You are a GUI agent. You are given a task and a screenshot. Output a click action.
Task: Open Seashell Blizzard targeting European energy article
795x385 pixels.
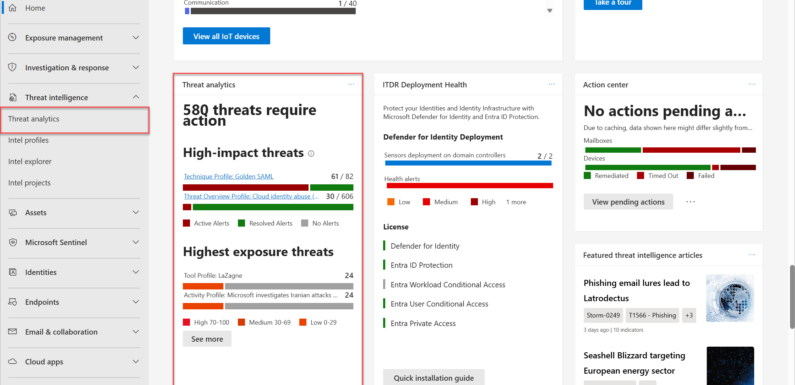(634, 363)
